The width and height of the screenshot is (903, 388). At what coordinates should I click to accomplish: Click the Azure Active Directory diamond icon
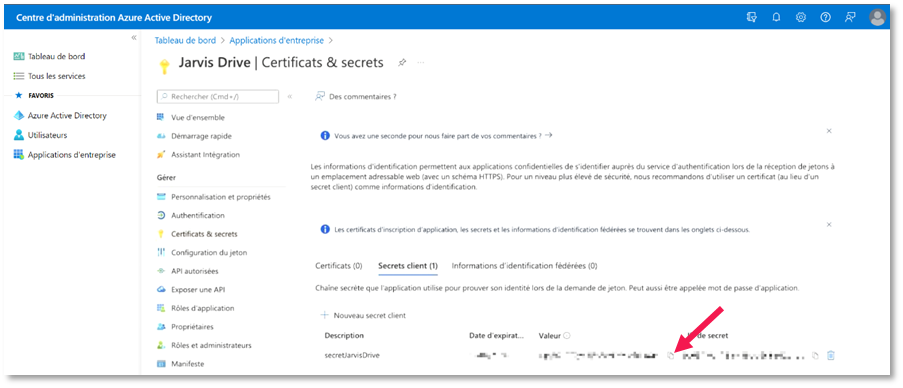[x=18, y=116]
